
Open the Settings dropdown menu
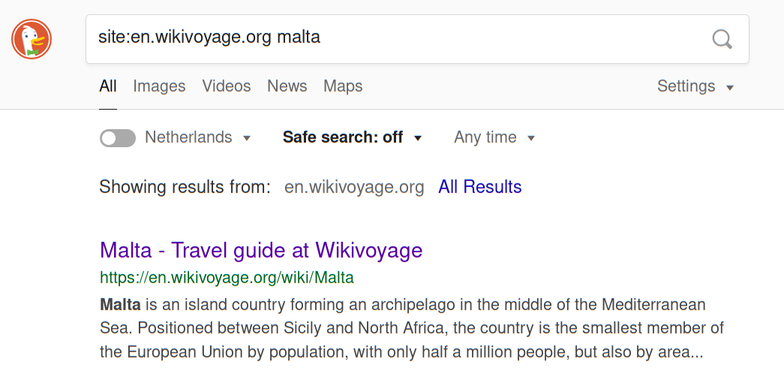tap(696, 86)
